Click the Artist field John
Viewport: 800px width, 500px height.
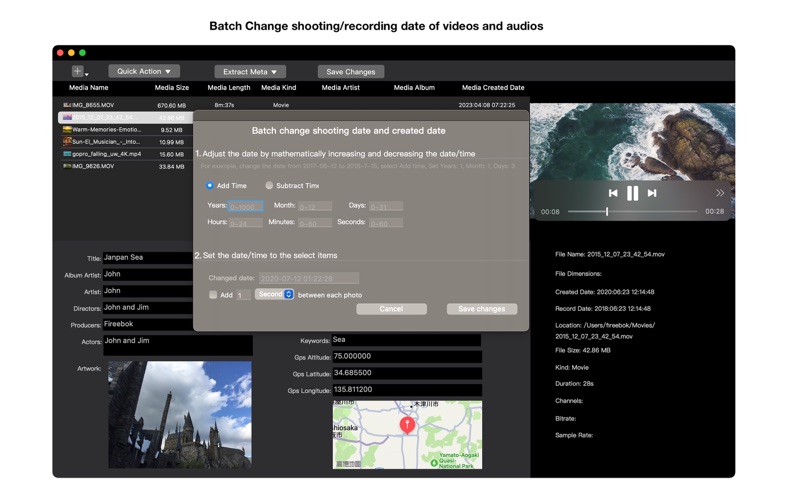[x=148, y=291]
